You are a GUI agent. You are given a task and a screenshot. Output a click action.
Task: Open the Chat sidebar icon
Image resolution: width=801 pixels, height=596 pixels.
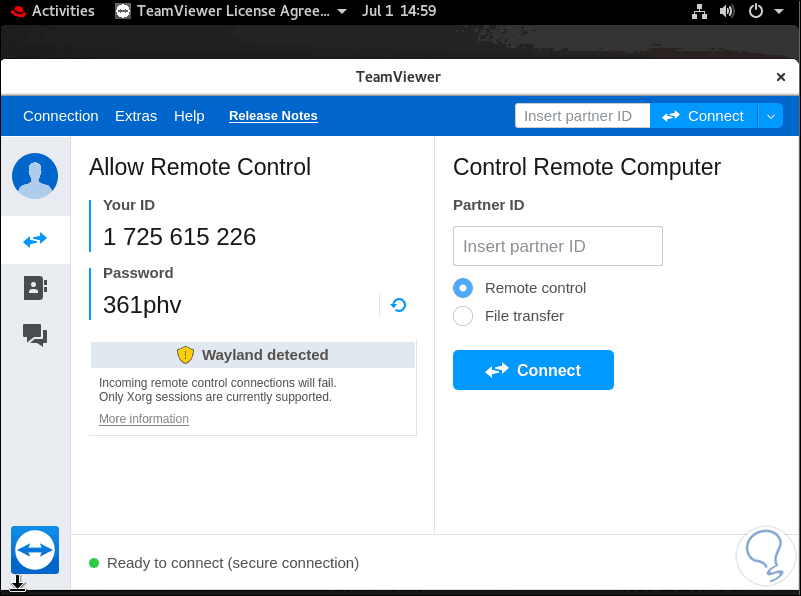point(35,335)
